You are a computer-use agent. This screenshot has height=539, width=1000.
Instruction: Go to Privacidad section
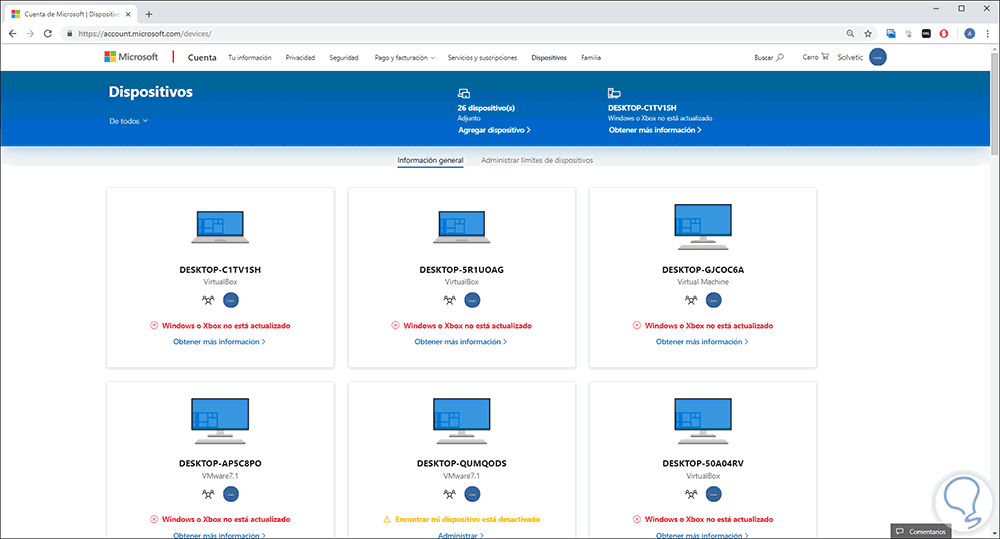coord(300,57)
